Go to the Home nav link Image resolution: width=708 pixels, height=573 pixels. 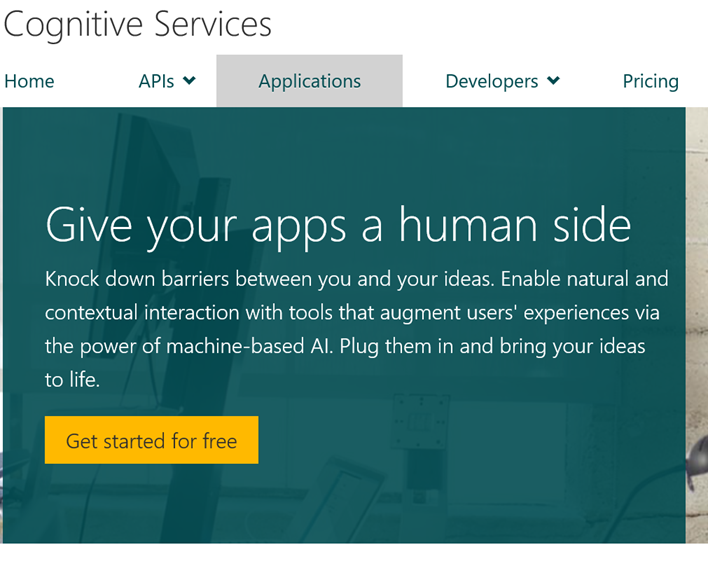29,82
